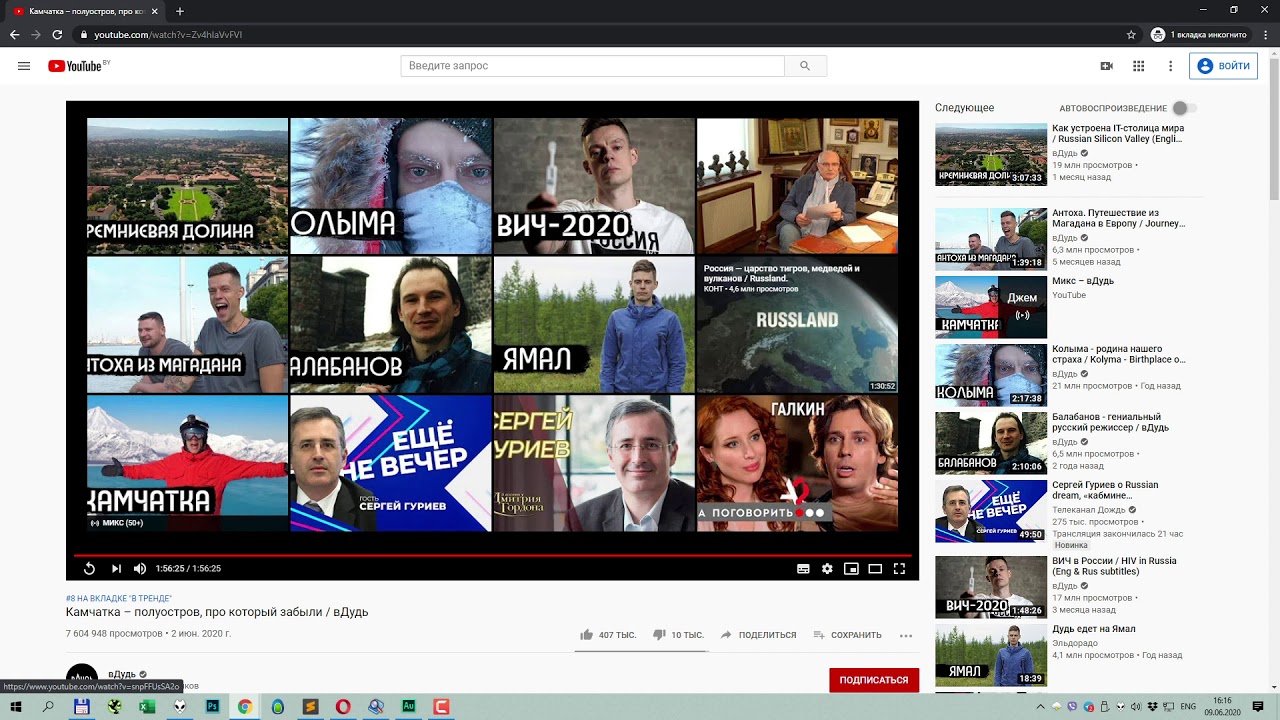Screen dimensions: 1280x720
Task: Open Adobe Audition from the taskbar
Action: point(408,706)
